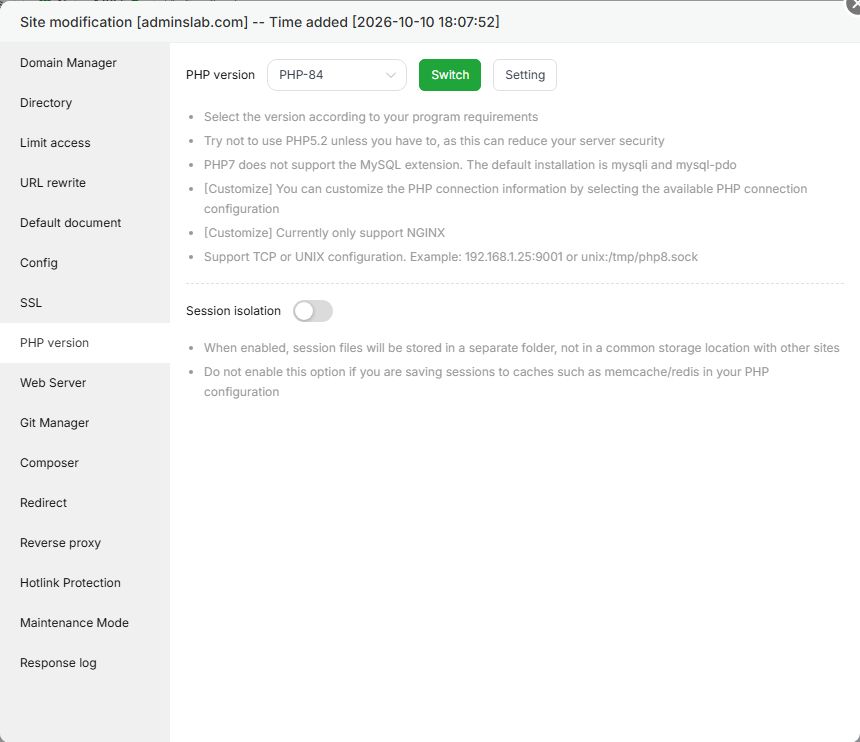The image size is (860, 742).
Task: Open the Domain Manager tab
Action: (85, 63)
